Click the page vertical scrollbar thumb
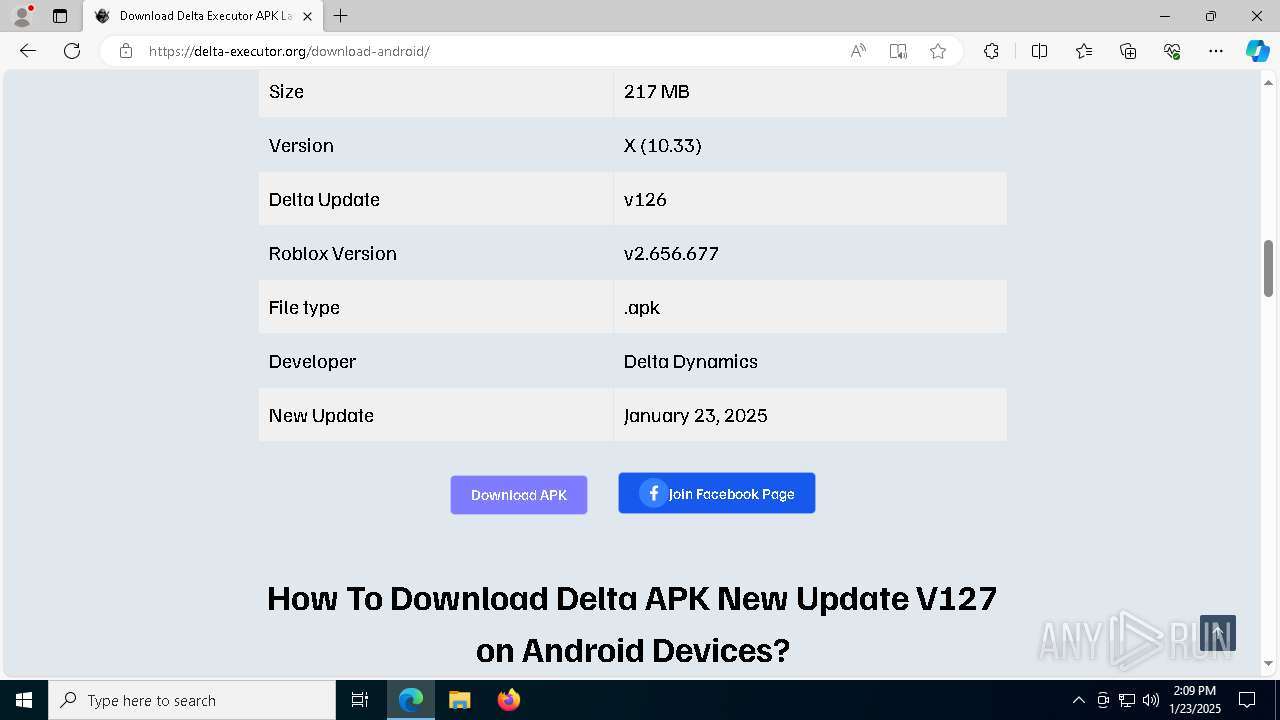Screen dimensions: 1280x720 pos(1269,268)
